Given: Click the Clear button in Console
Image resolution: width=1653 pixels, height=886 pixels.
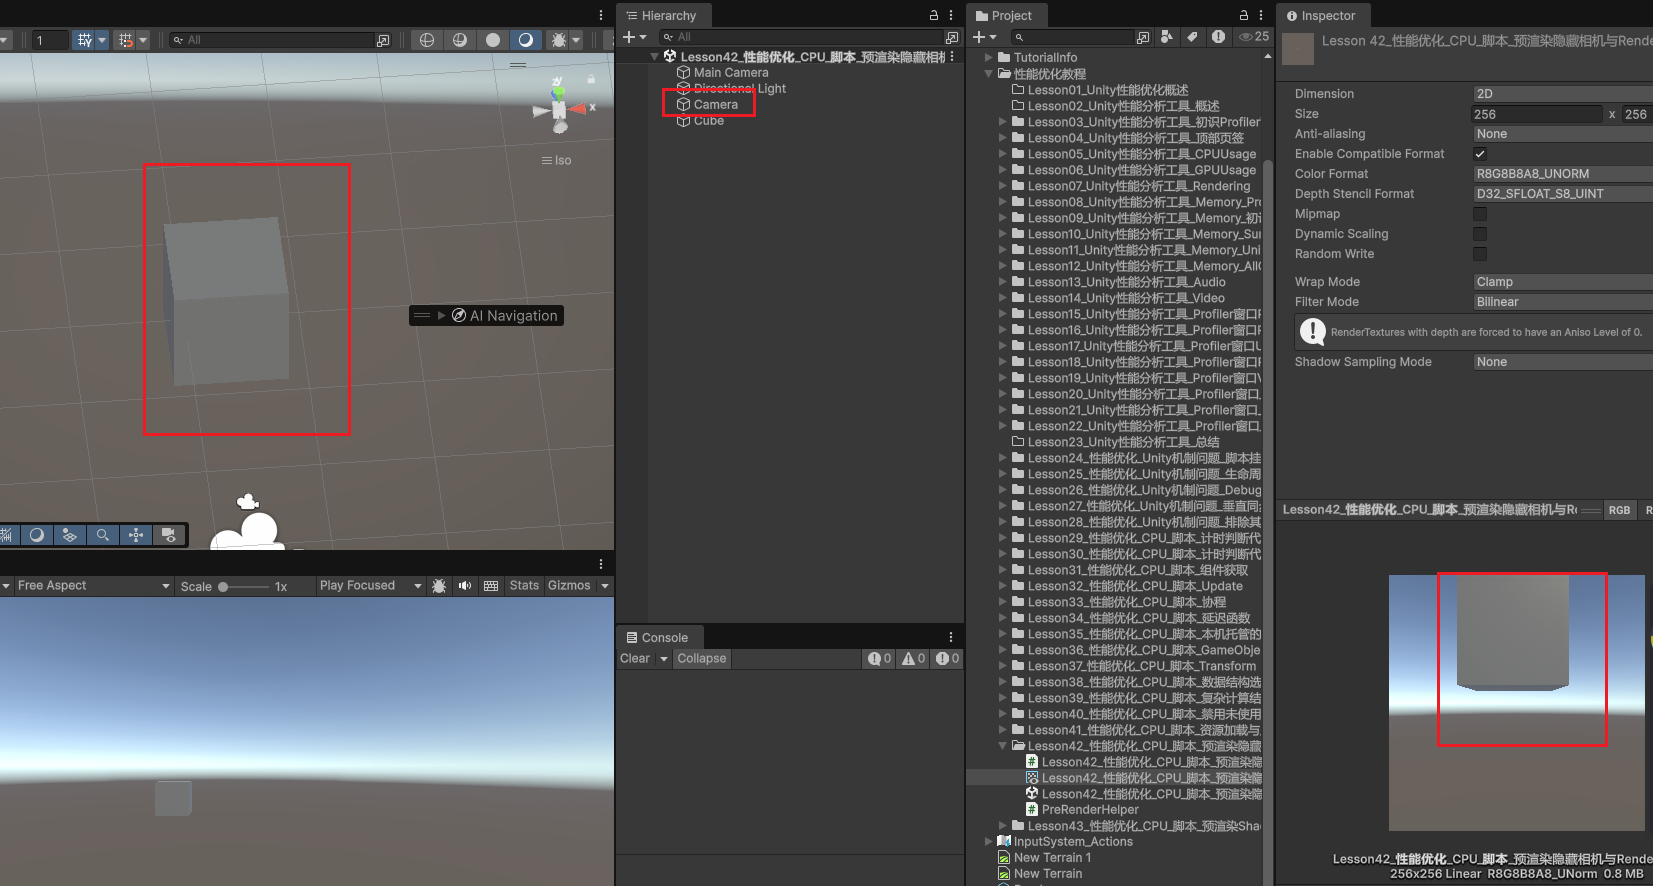Looking at the screenshot, I should 635,659.
